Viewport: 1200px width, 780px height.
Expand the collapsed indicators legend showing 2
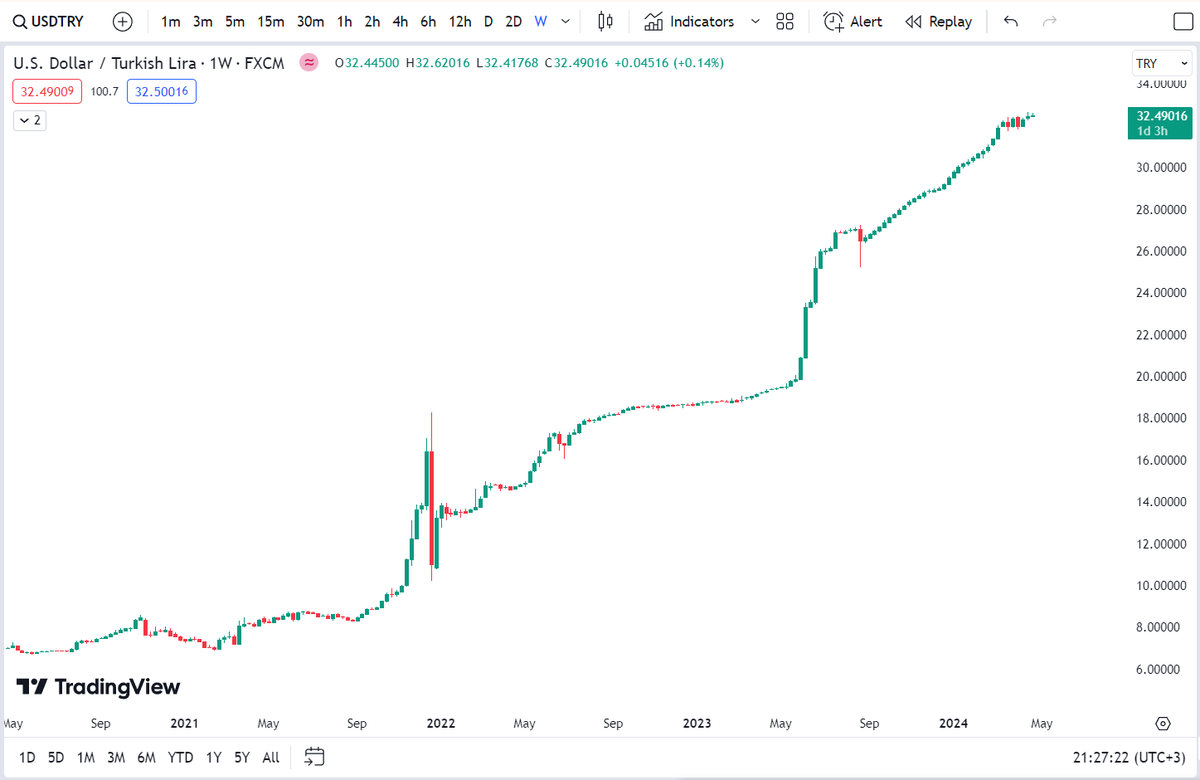click(30, 120)
